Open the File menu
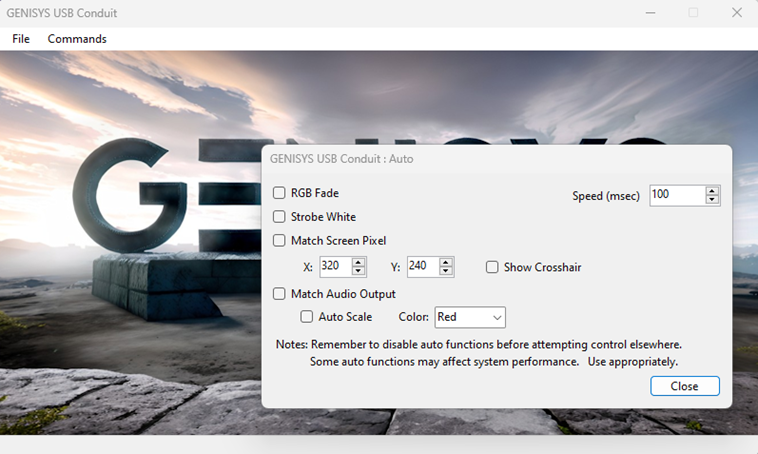This screenshot has height=454, width=758. click(x=21, y=39)
